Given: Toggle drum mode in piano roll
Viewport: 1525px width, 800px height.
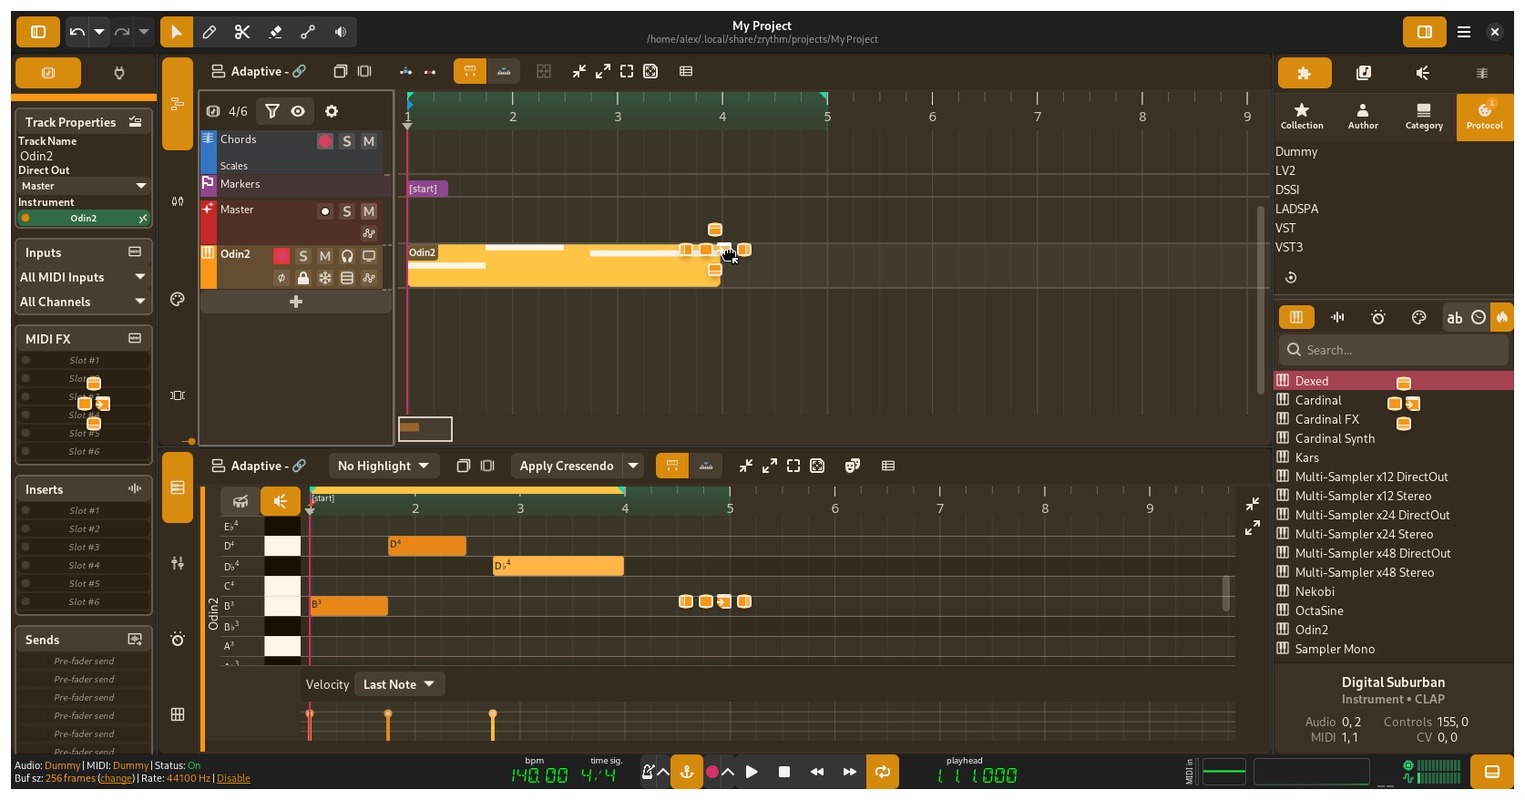Looking at the screenshot, I should point(240,501).
